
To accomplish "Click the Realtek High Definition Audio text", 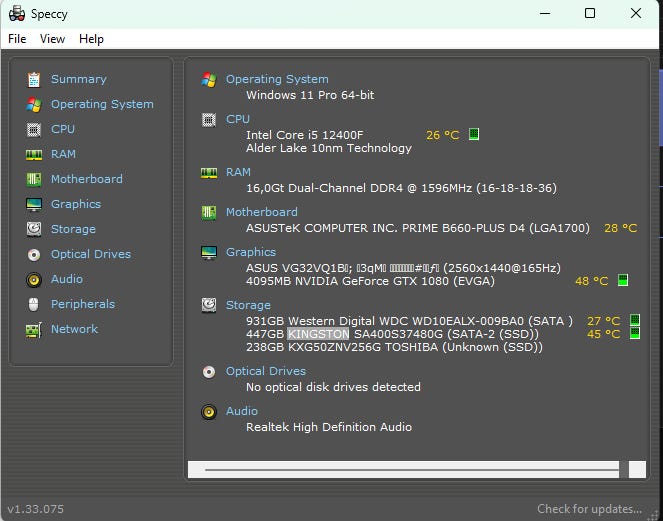I will 329,427.
